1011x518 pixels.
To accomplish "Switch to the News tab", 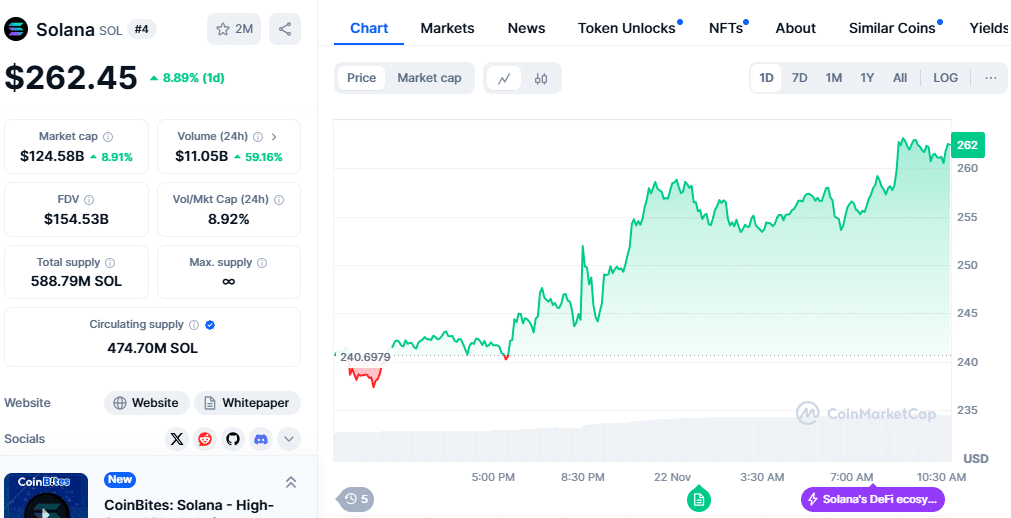I will (x=526, y=28).
